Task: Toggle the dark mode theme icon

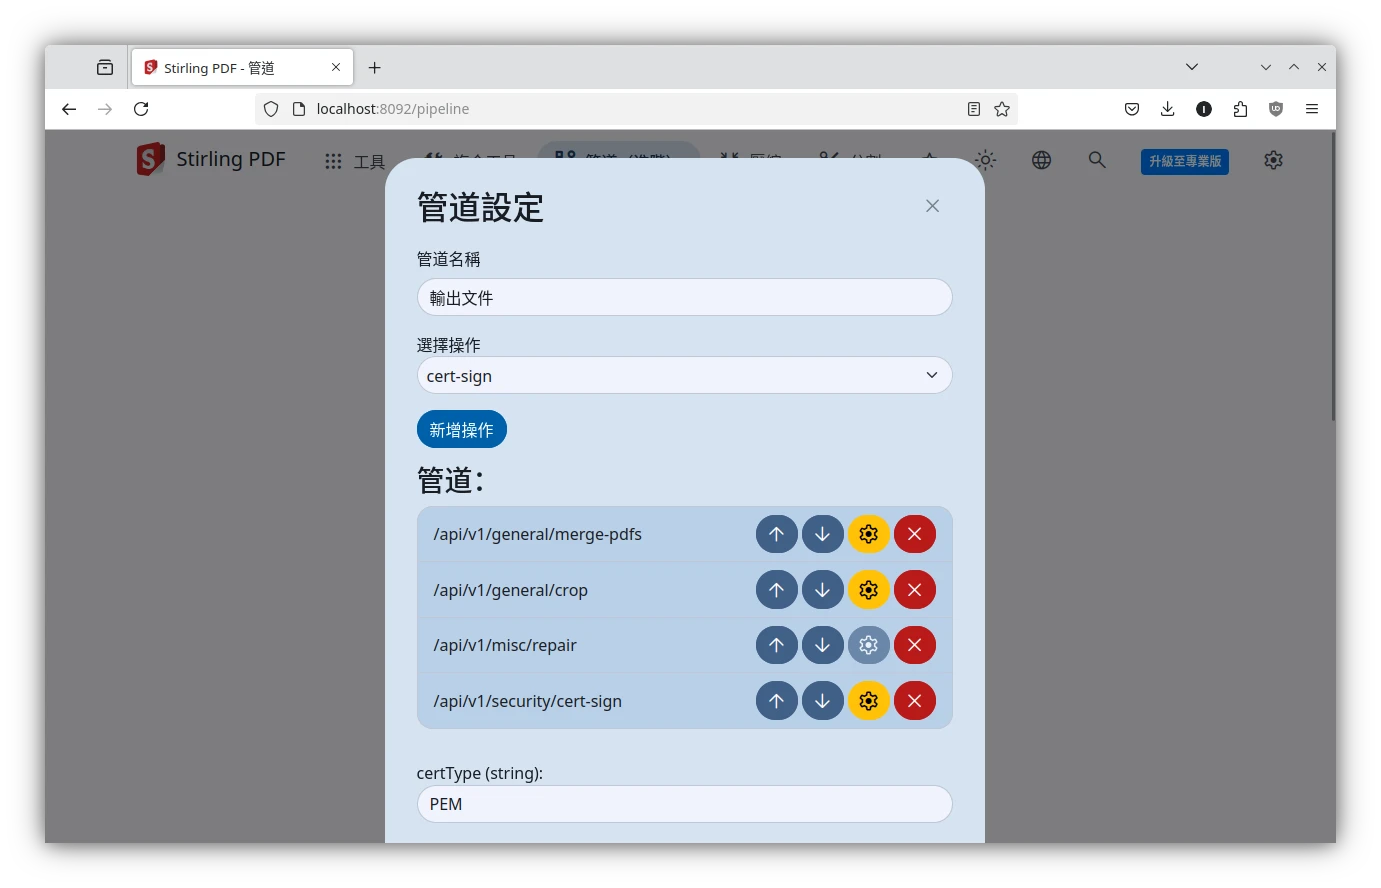Action: coord(985,160)
